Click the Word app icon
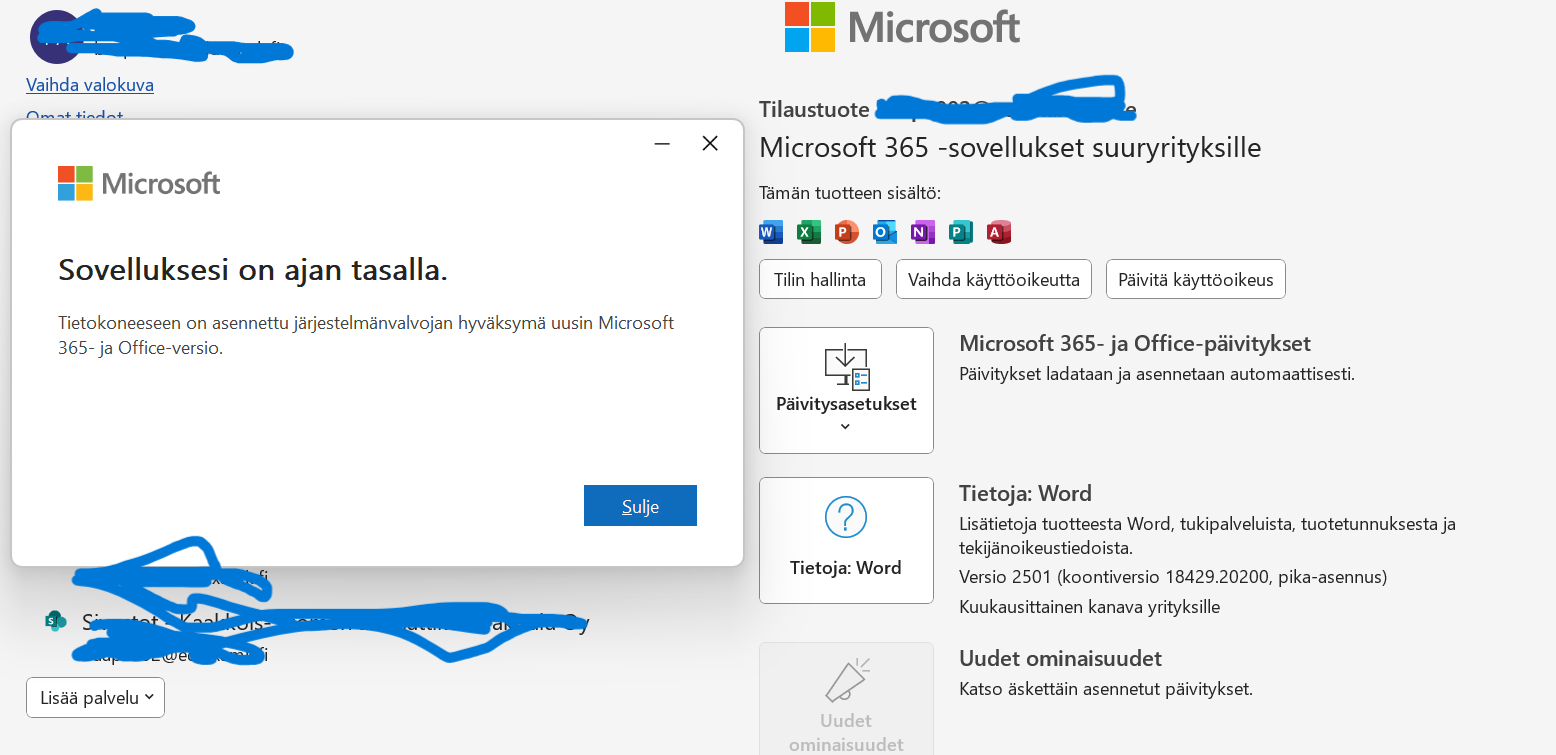This screenshot has width=1556, height=755. coord(771,232)
